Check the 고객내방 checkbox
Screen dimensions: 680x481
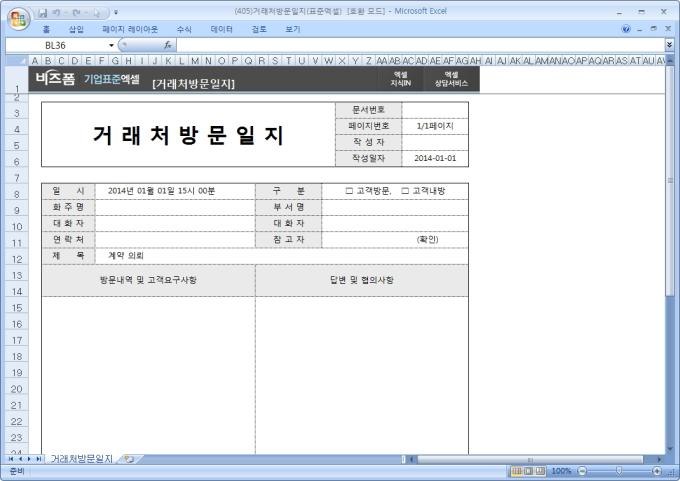coord(405,191)
